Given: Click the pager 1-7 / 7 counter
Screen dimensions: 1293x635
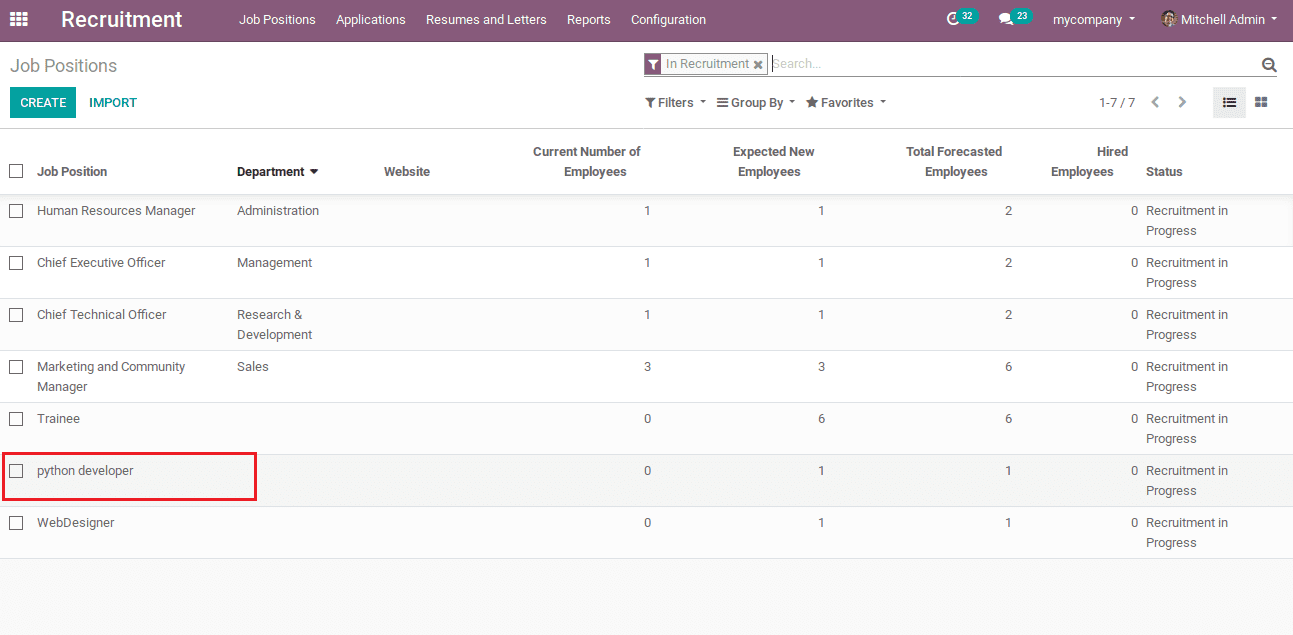Looking at the screenshot, I should (1117, 103).
